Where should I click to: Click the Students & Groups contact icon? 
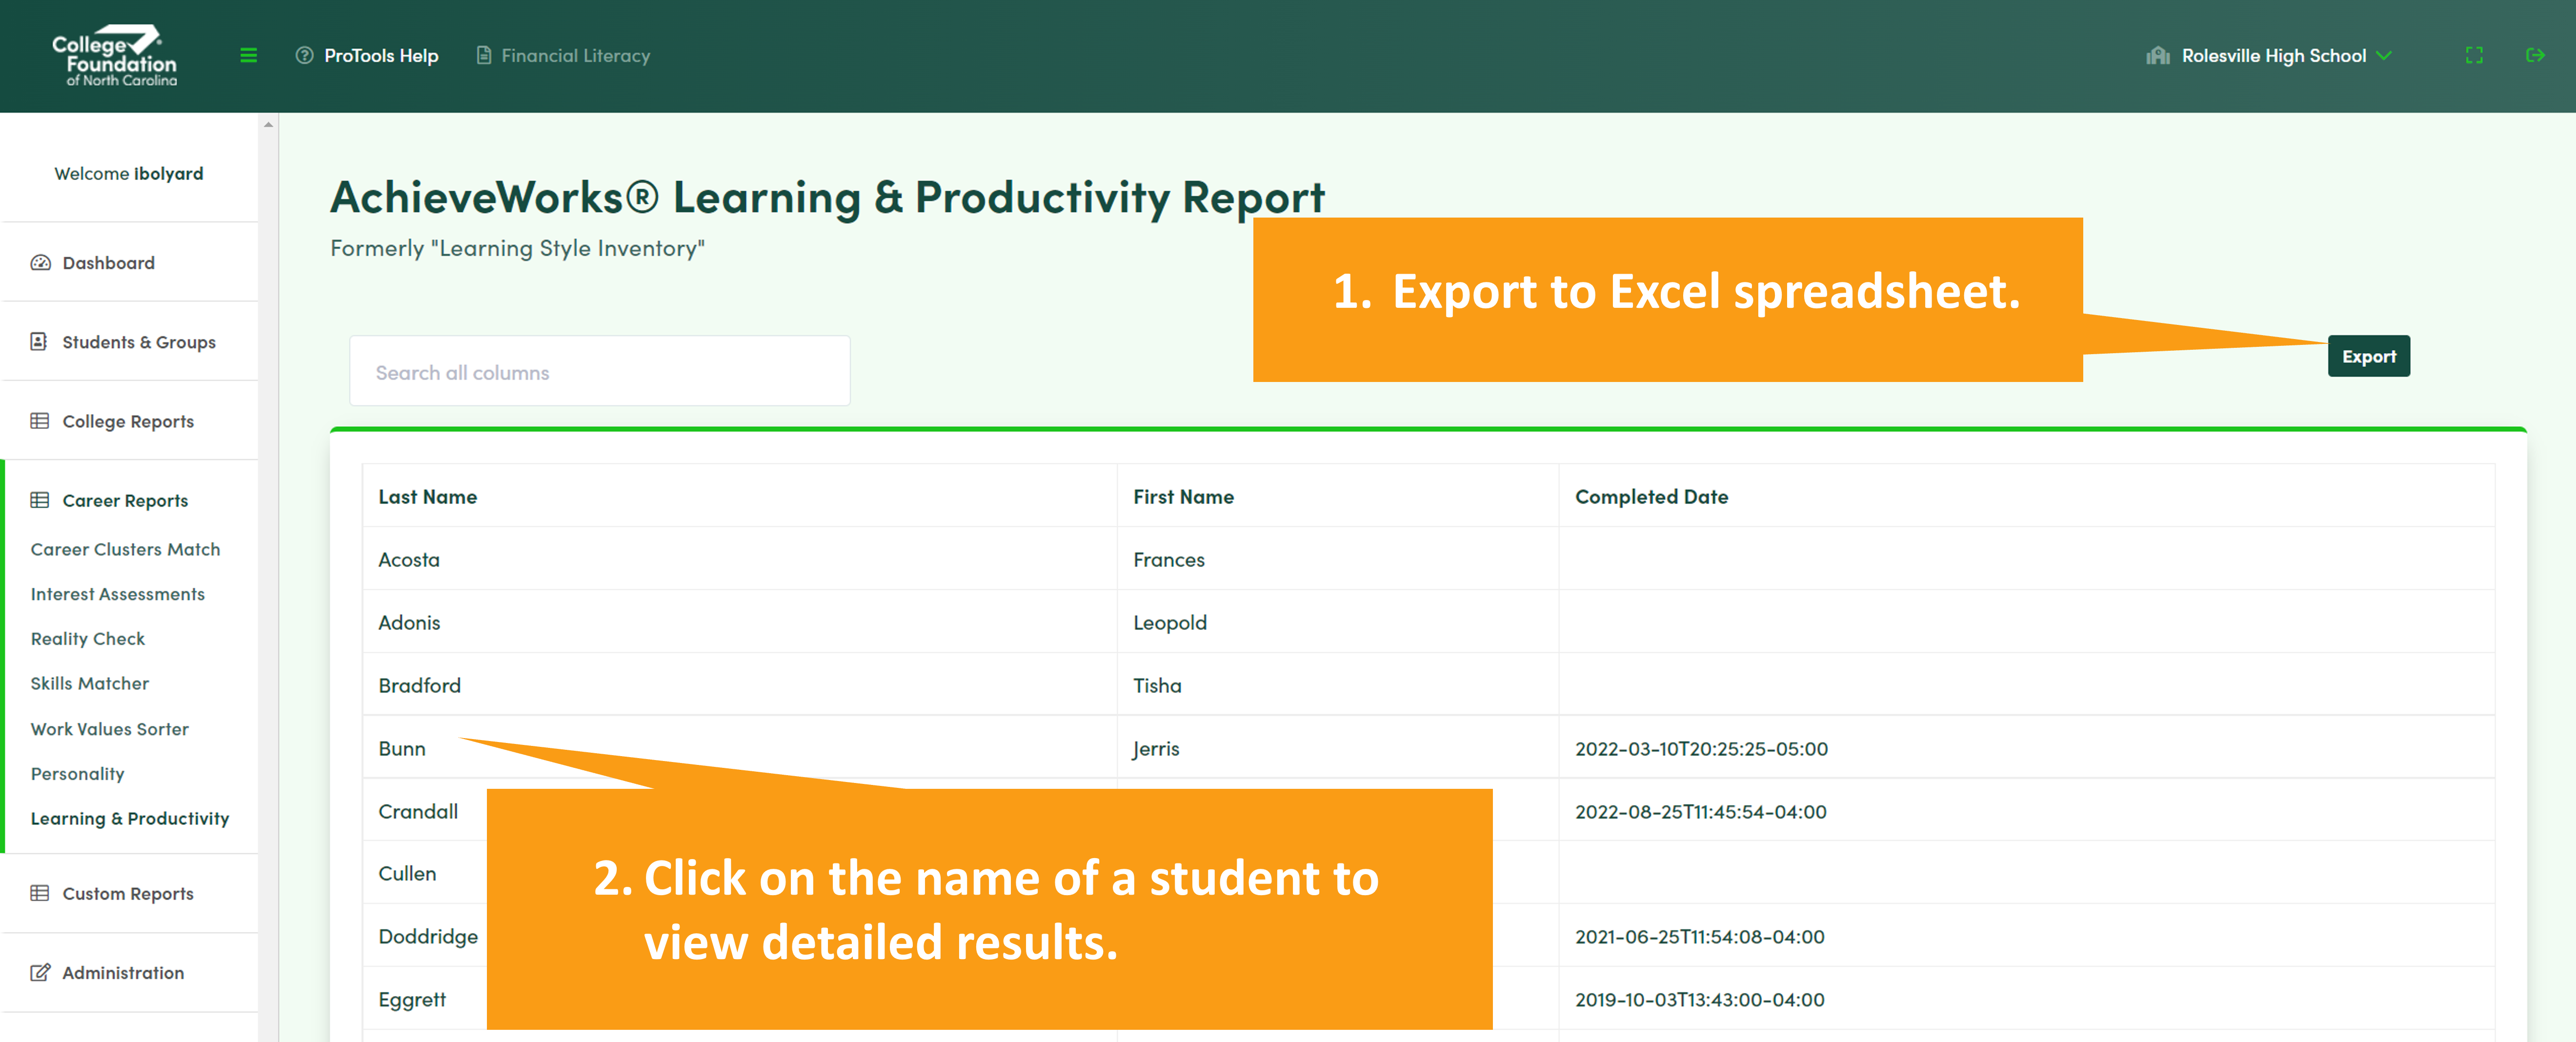(39, 342)
